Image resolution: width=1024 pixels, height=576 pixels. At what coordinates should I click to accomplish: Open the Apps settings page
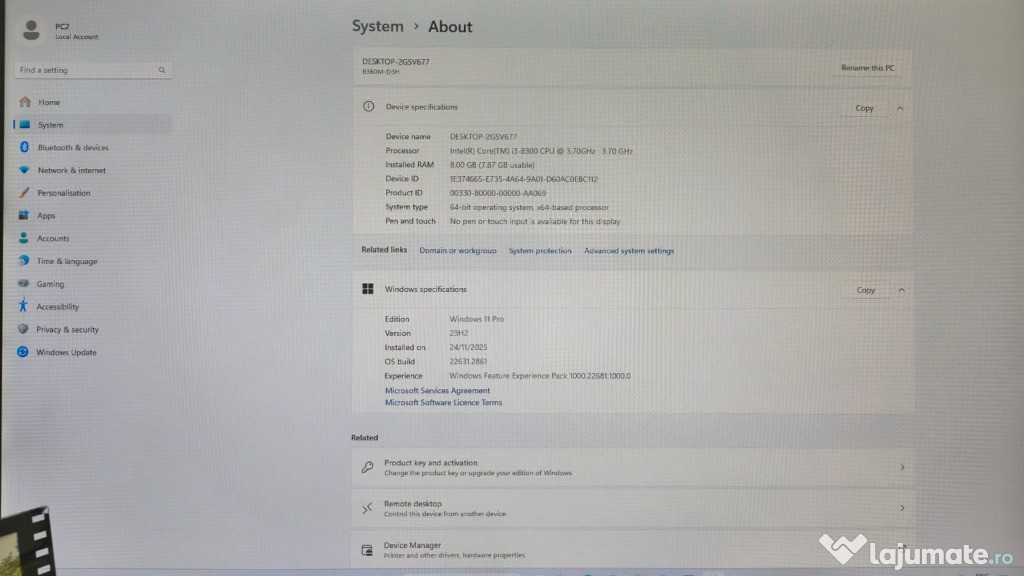pos(46,216)
